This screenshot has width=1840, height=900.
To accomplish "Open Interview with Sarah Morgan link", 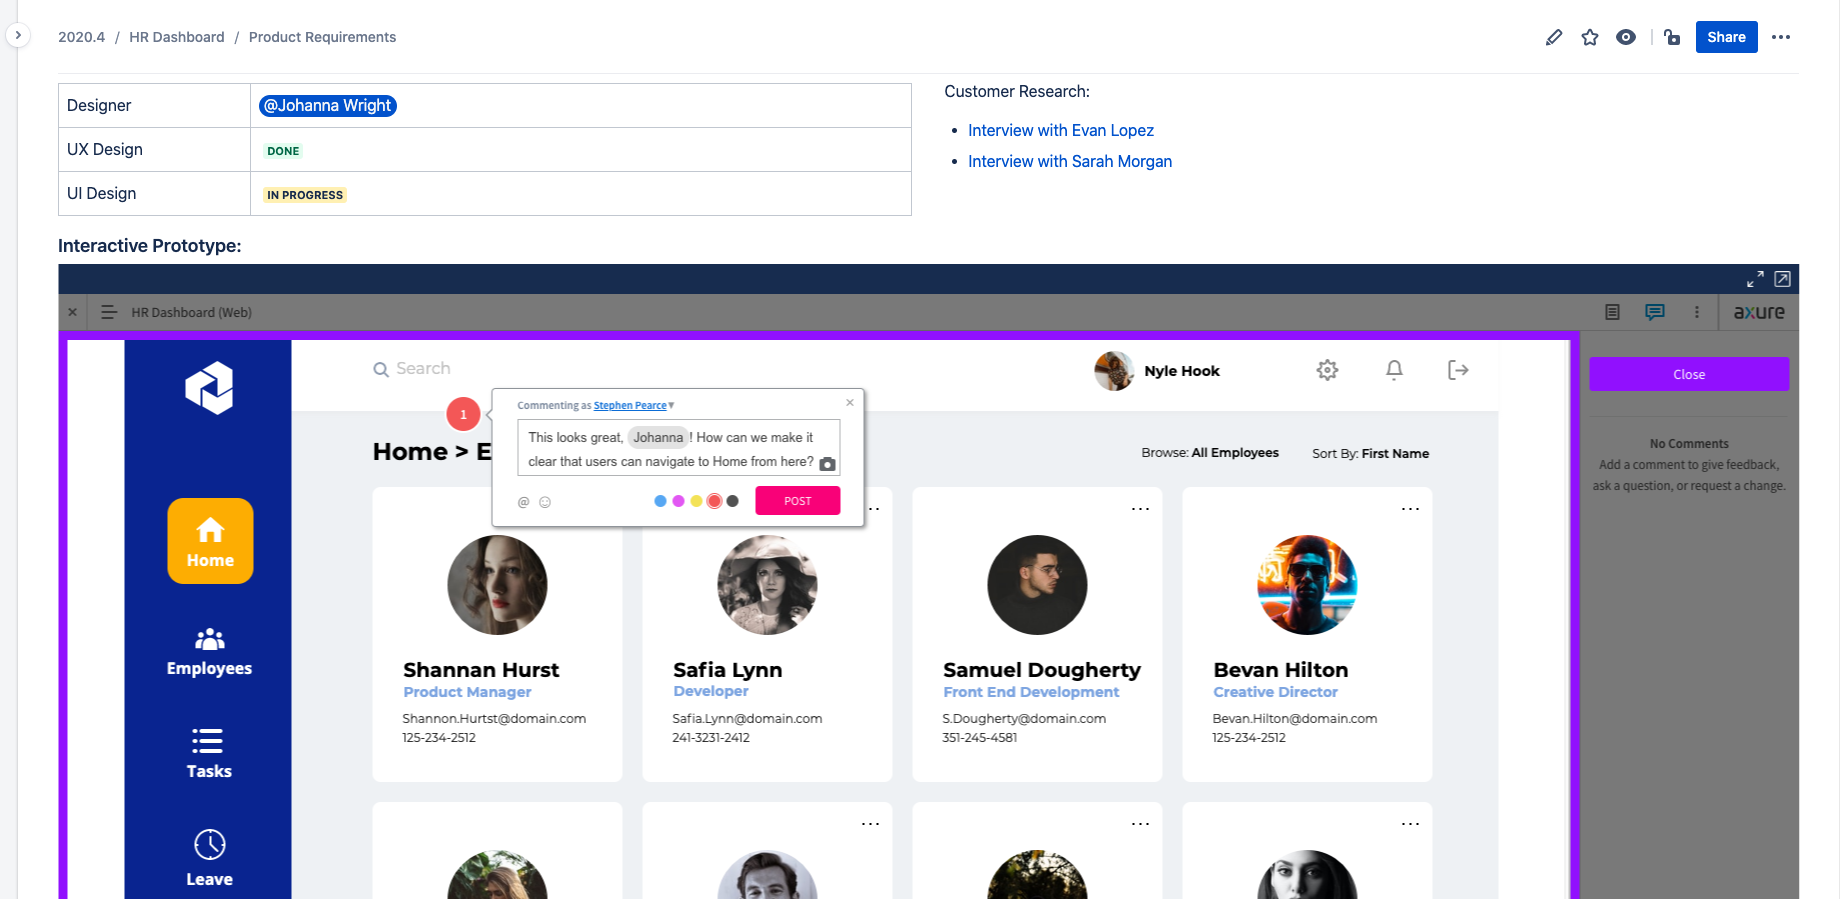I will pos(1070,161).
